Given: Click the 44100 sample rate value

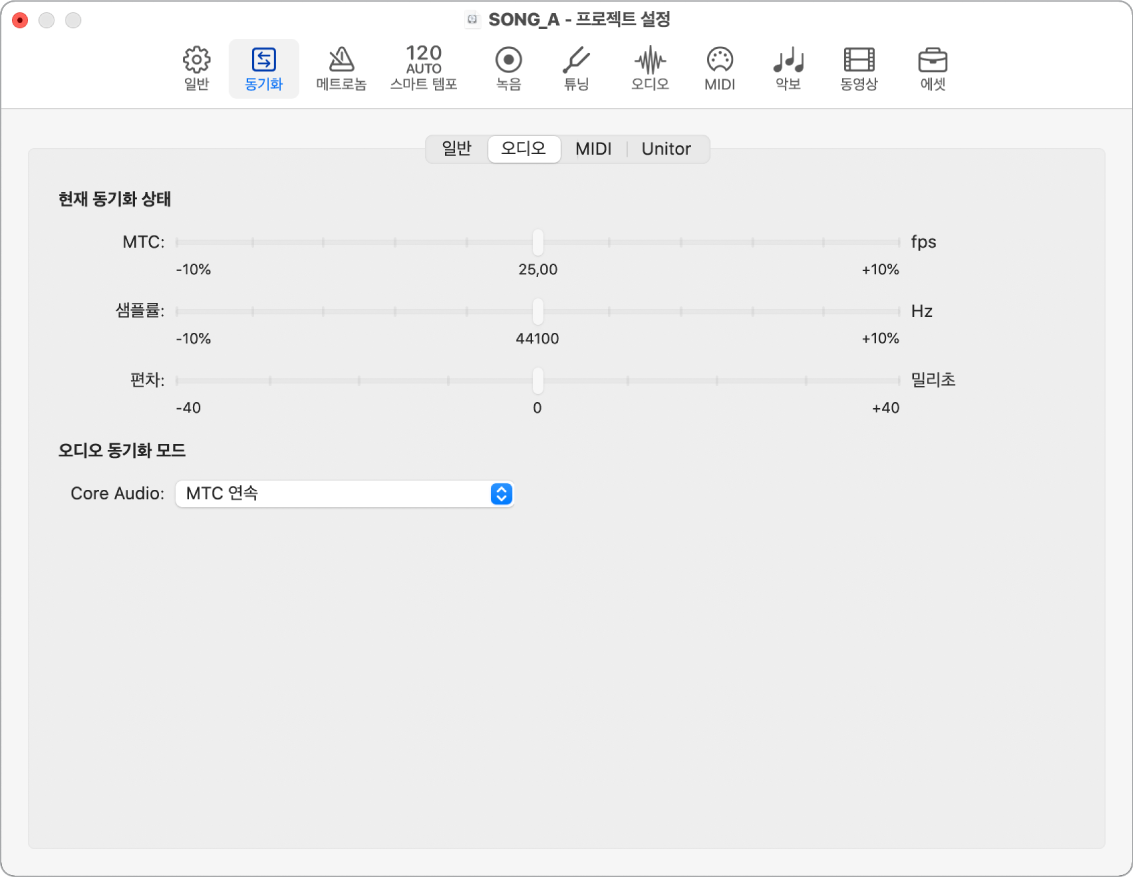Looking at the screenshot, I should [538, 338].
